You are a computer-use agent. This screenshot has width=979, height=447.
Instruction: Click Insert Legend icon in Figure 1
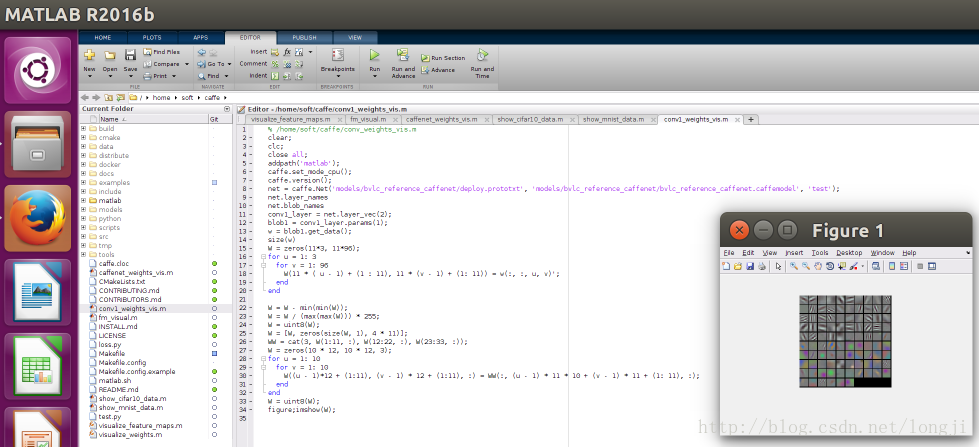(x=904, y=267)
